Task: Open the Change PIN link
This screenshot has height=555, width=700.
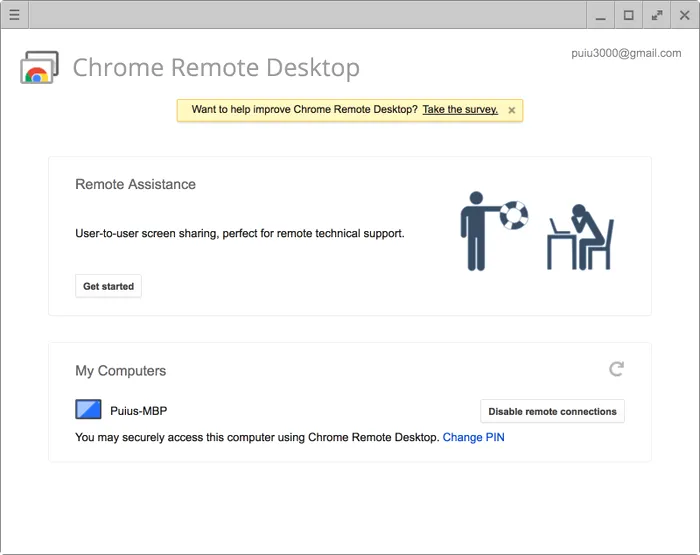Action: pyautogui.click(x=473, y=437)
